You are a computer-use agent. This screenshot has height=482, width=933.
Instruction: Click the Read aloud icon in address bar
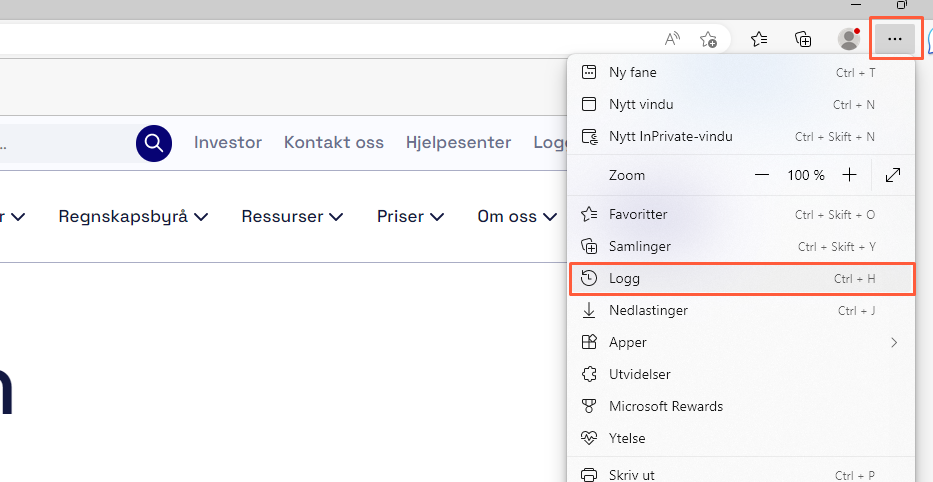673,39
